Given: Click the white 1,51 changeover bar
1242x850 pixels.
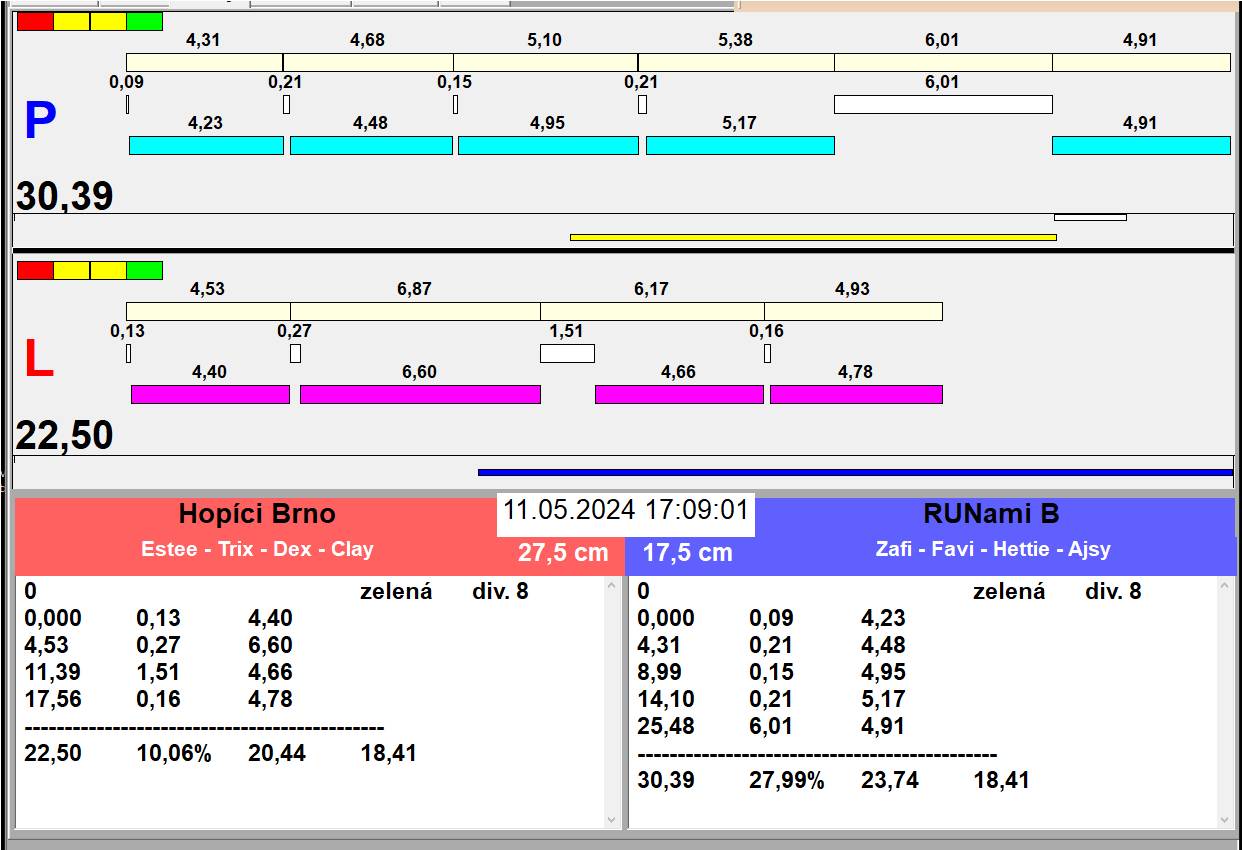Looking at the screenshot, I should tap(567, 353).
